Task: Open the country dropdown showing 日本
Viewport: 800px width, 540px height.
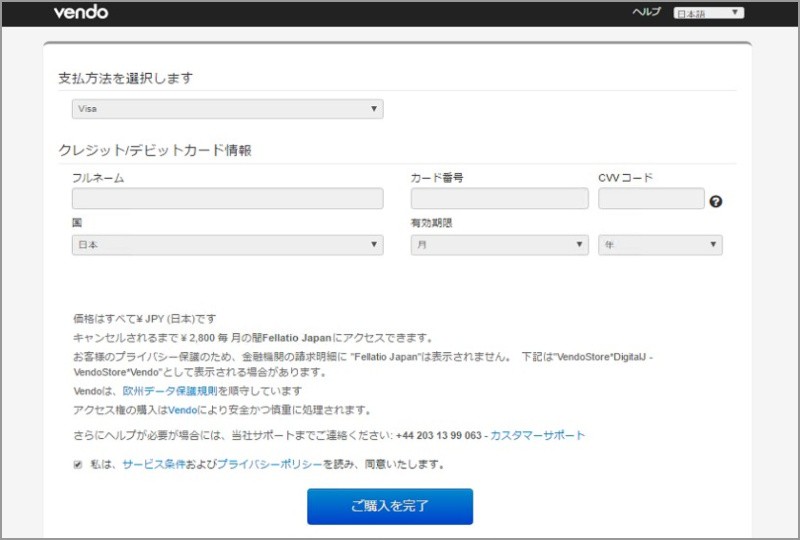Action: coord(227,245)
